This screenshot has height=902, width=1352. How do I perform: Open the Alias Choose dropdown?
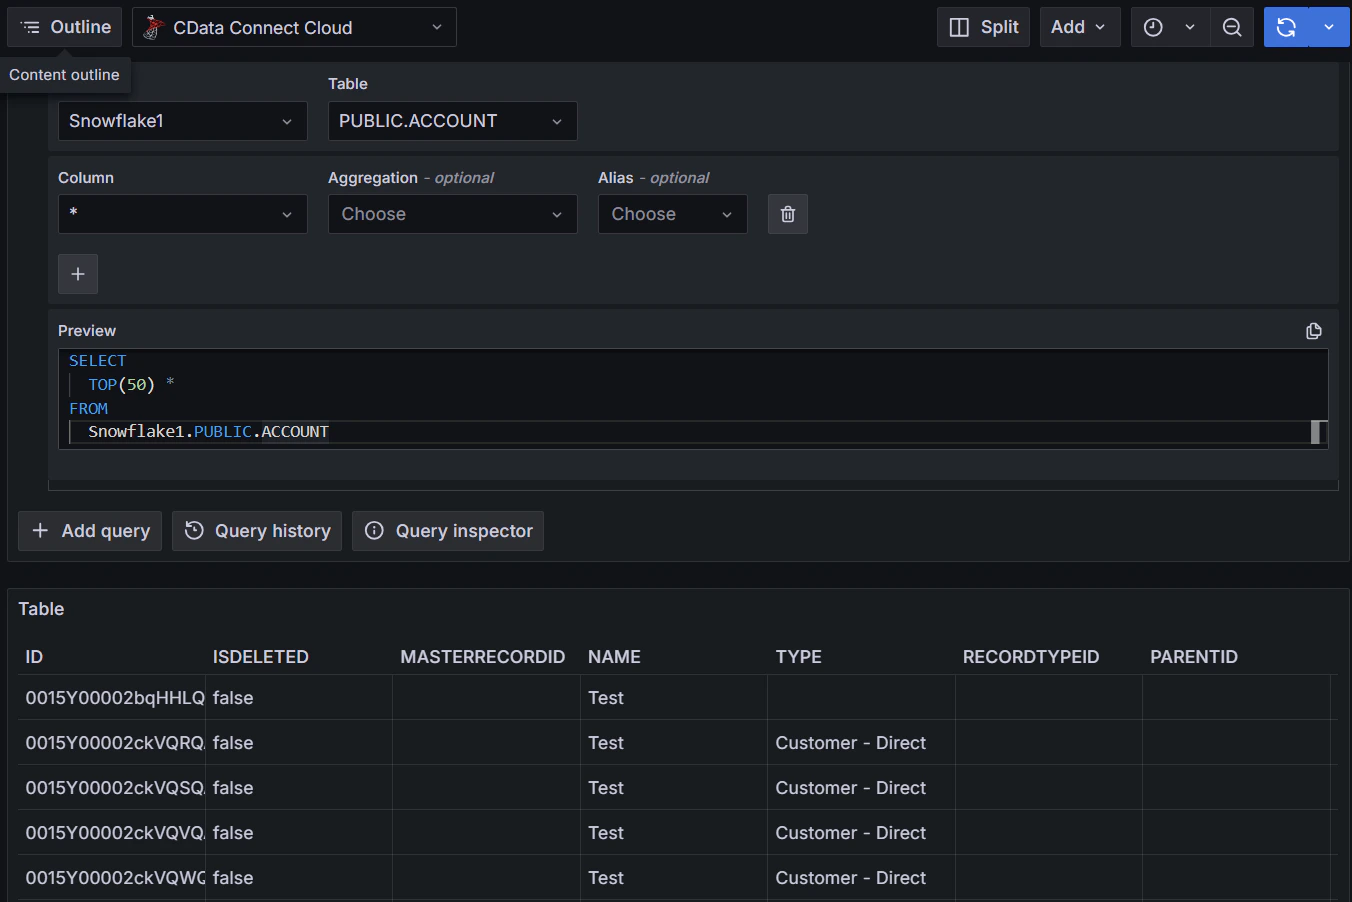[672, 214]
